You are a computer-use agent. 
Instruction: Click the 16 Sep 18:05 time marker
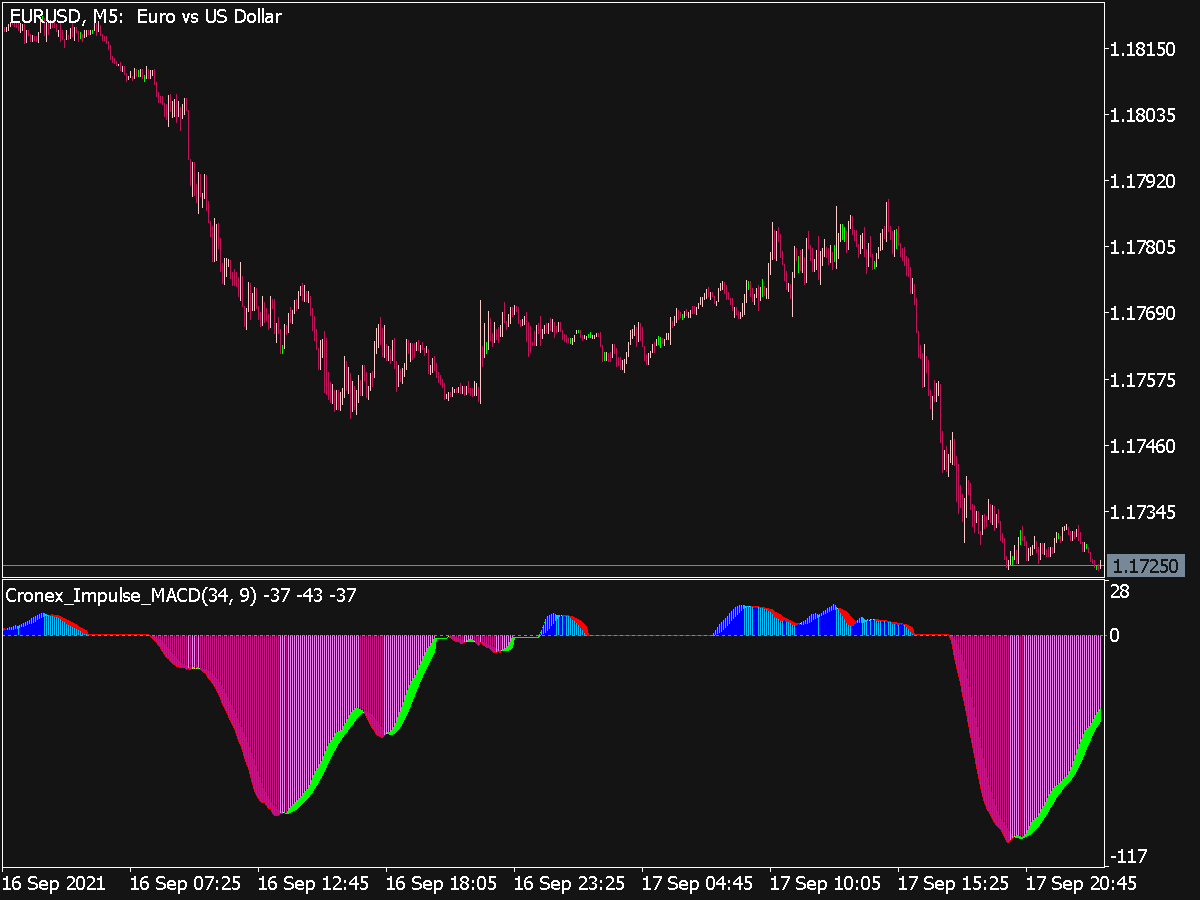441,884
